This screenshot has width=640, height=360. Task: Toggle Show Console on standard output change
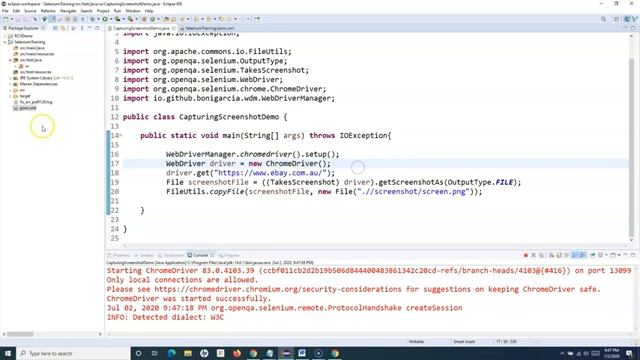point(575,255)
